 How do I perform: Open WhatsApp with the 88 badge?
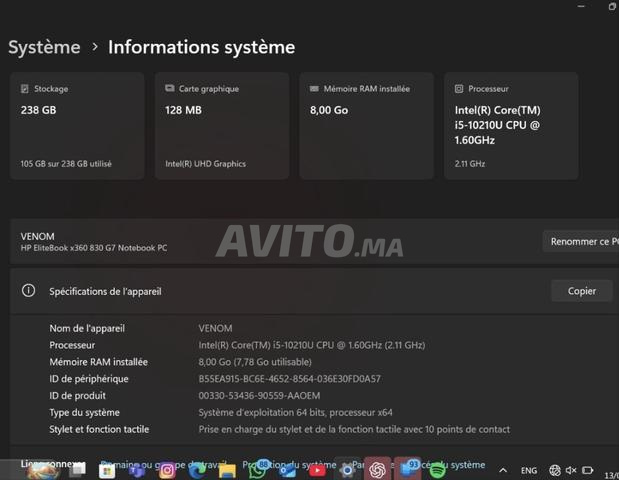coord(257,470)
